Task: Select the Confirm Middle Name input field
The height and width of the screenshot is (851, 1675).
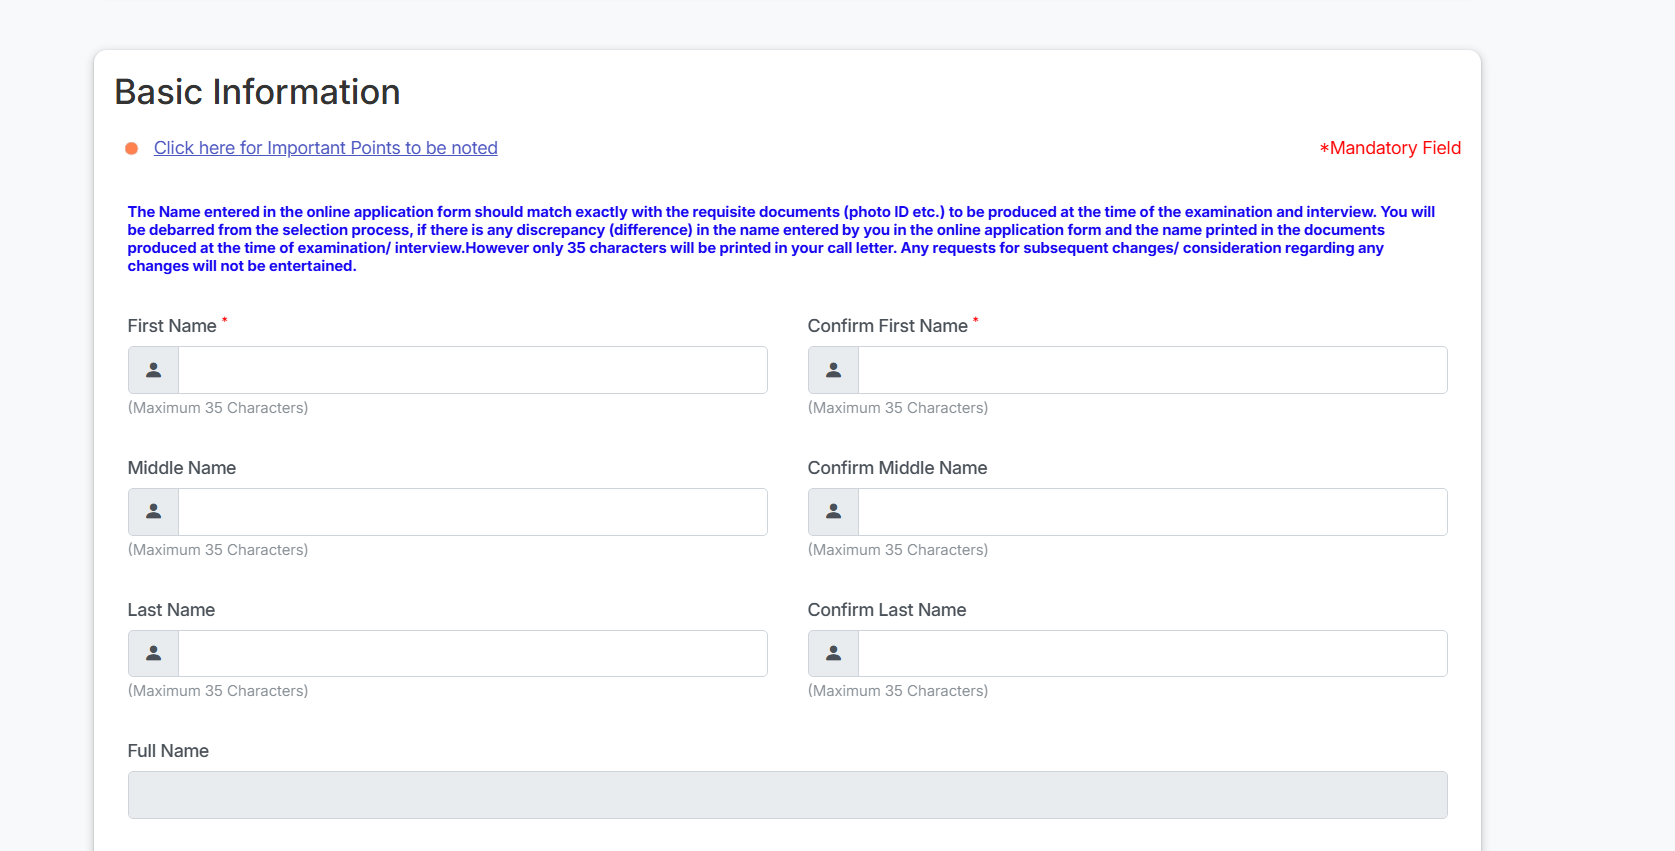Action: click(1152, 512)
